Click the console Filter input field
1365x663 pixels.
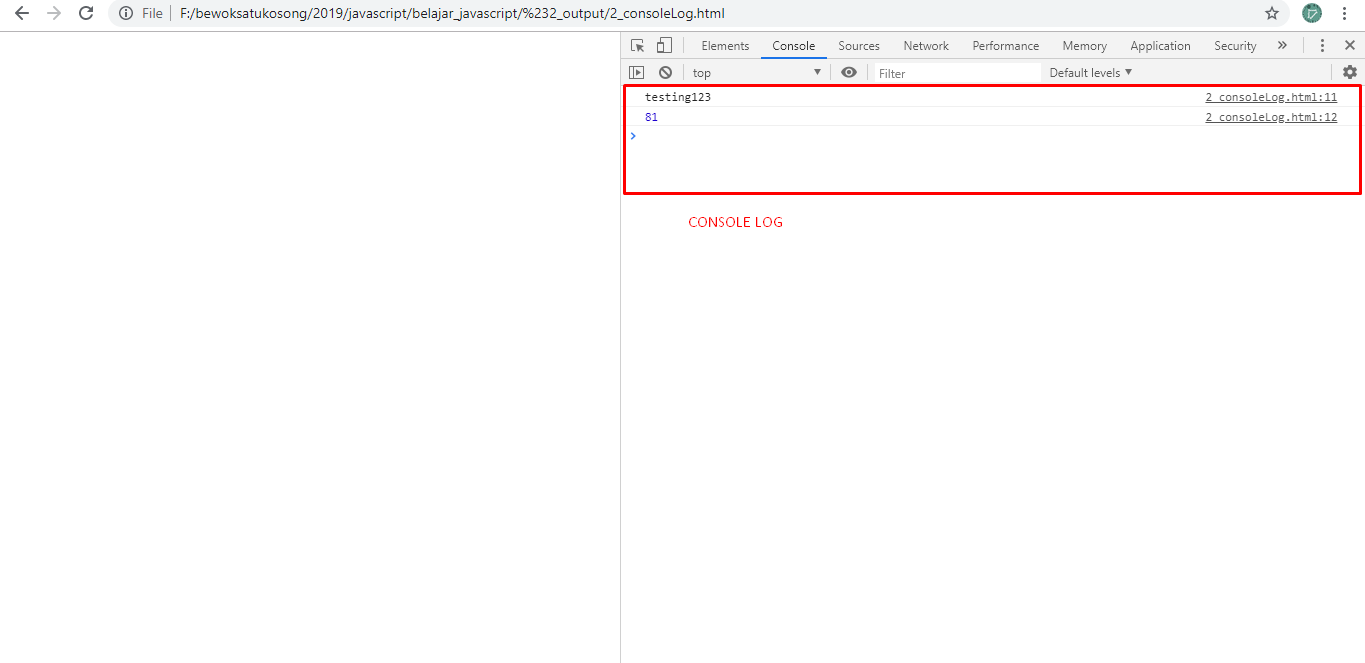click(955, 71)
